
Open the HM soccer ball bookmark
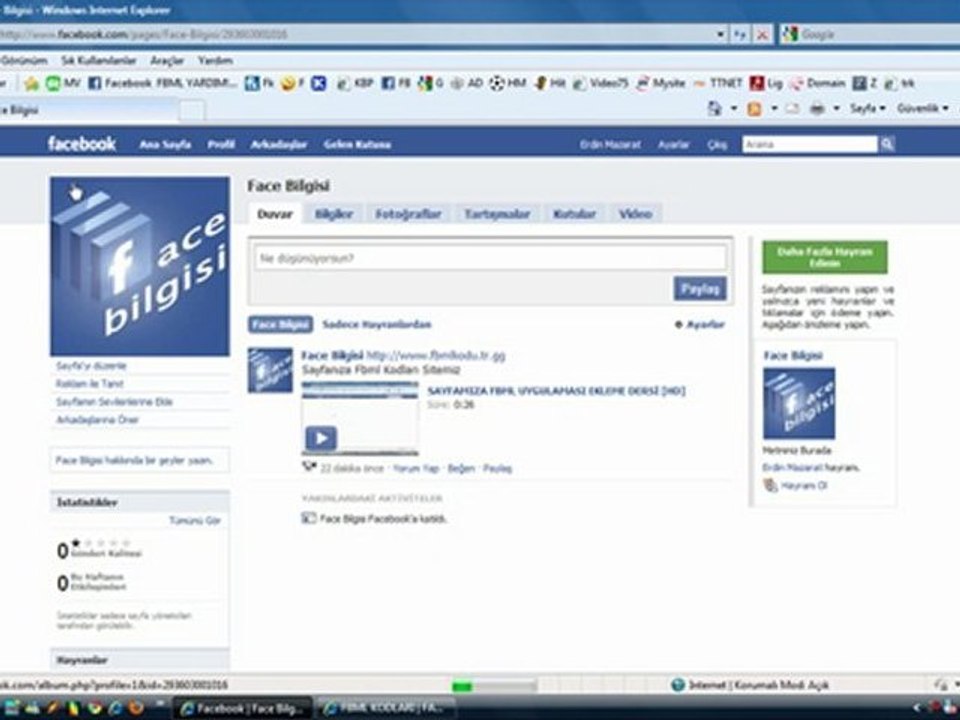pos(508,83)
